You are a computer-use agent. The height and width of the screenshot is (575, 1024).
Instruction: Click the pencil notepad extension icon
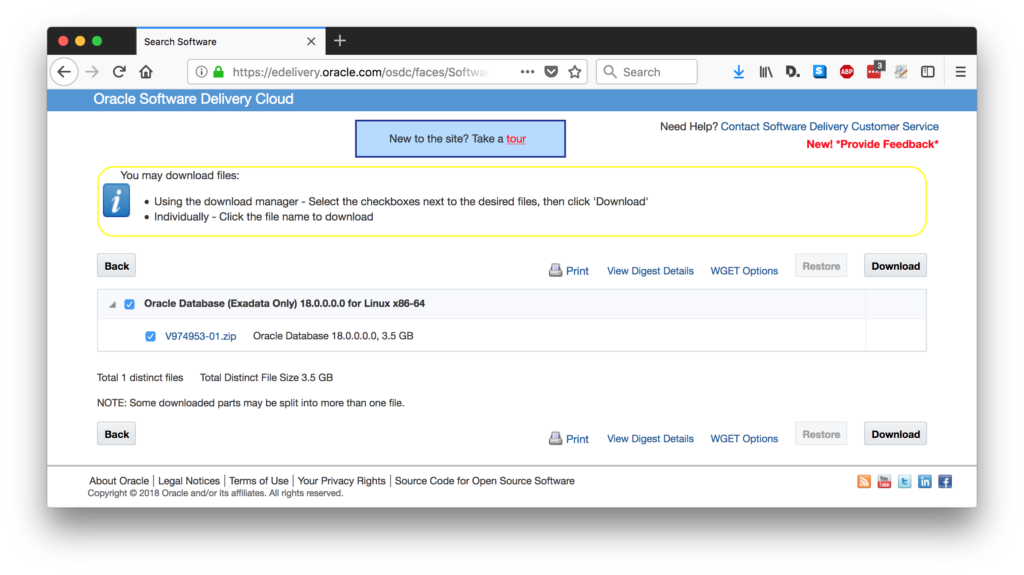[901, 72]
